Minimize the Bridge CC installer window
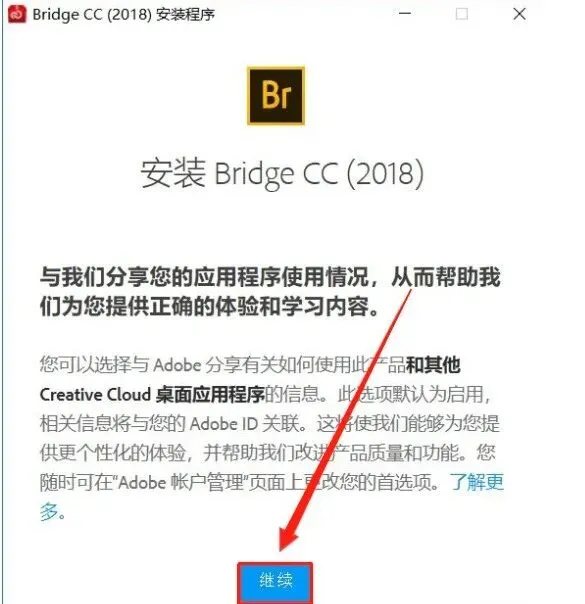 (405, 14)
